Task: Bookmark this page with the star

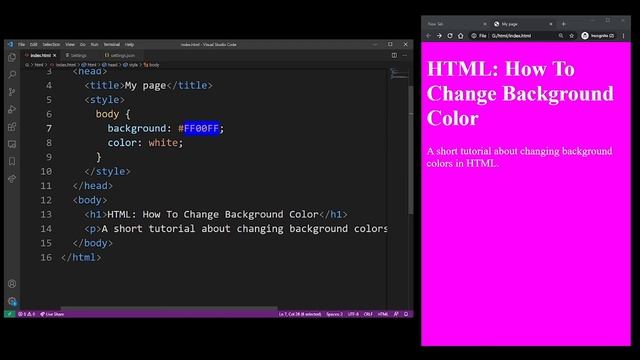Action: pyautogui.click(x=572, y=36)
